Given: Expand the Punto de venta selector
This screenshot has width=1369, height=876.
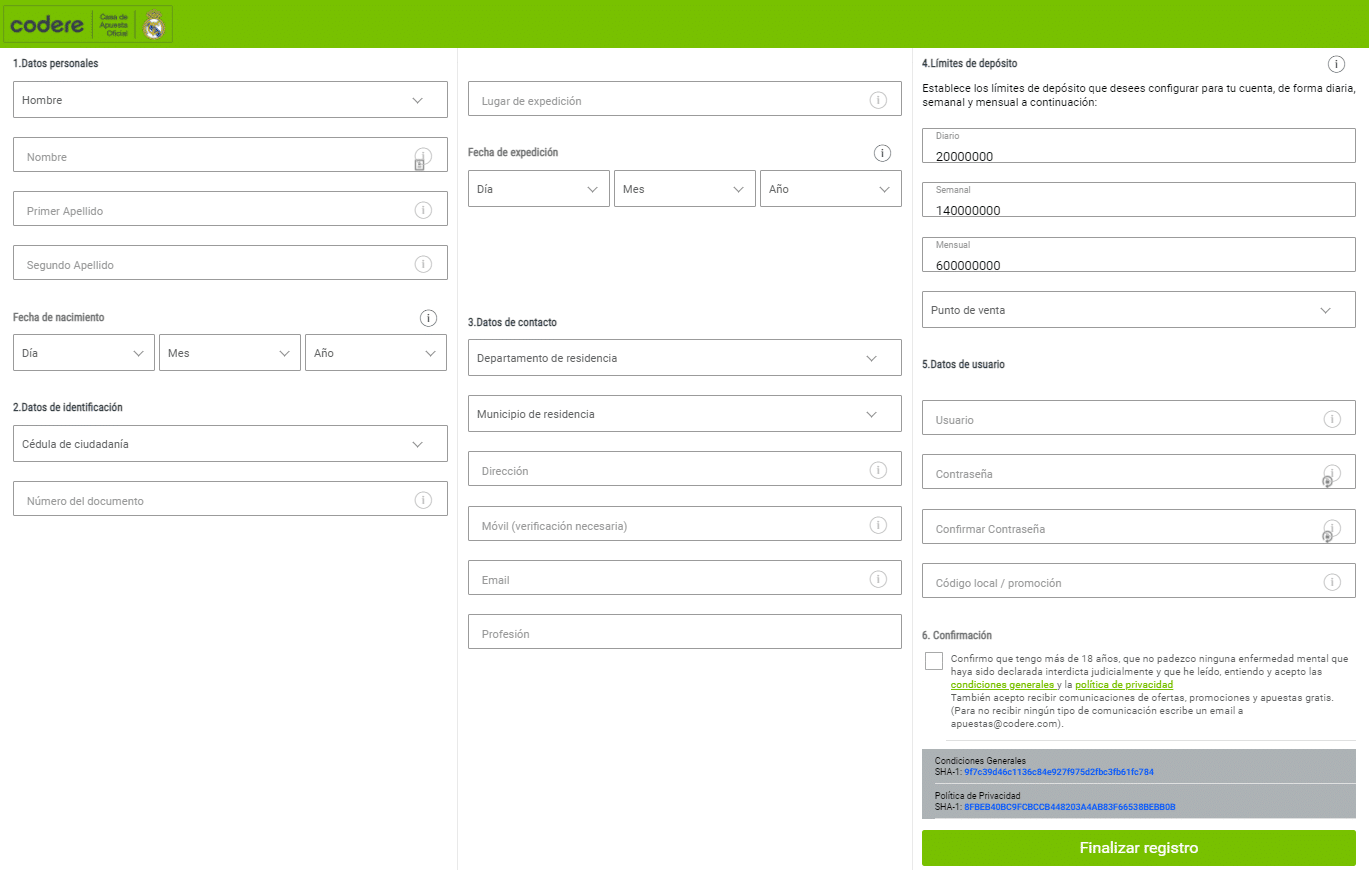Looking at the screenshot, I should [1138, 309].
